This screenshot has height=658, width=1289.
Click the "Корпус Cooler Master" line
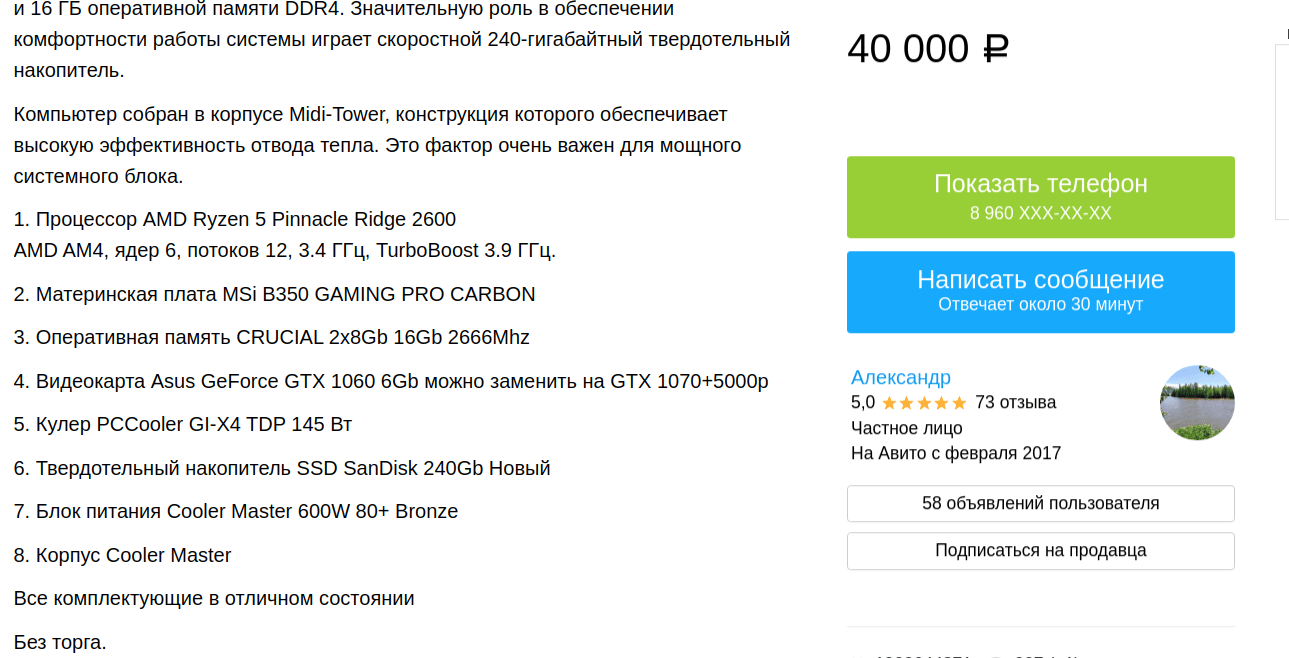123,555
